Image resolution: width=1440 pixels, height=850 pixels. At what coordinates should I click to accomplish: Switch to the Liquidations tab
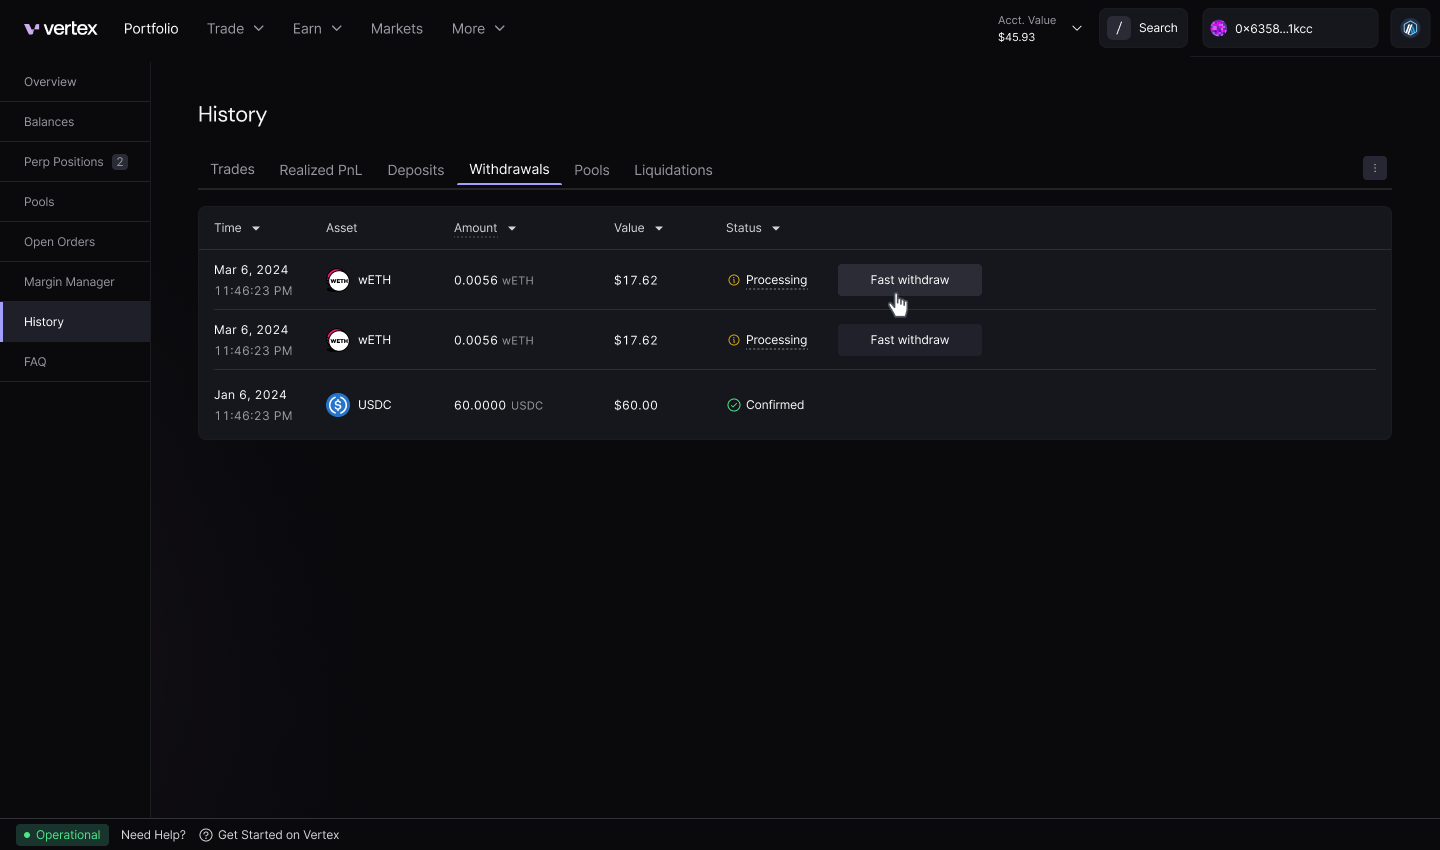coord(673,170)
